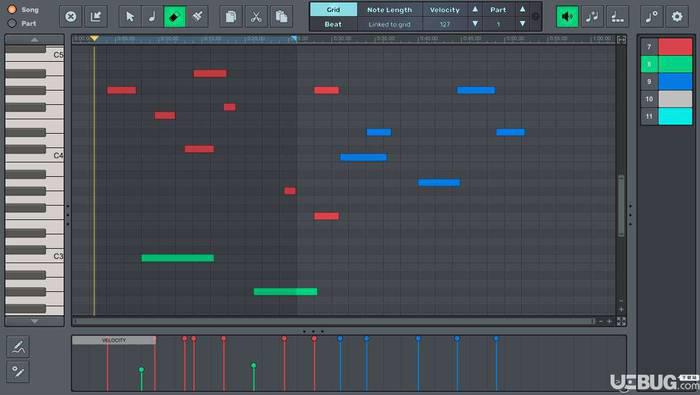
Task: Click the C4 piano key
Action: [55, 156]
